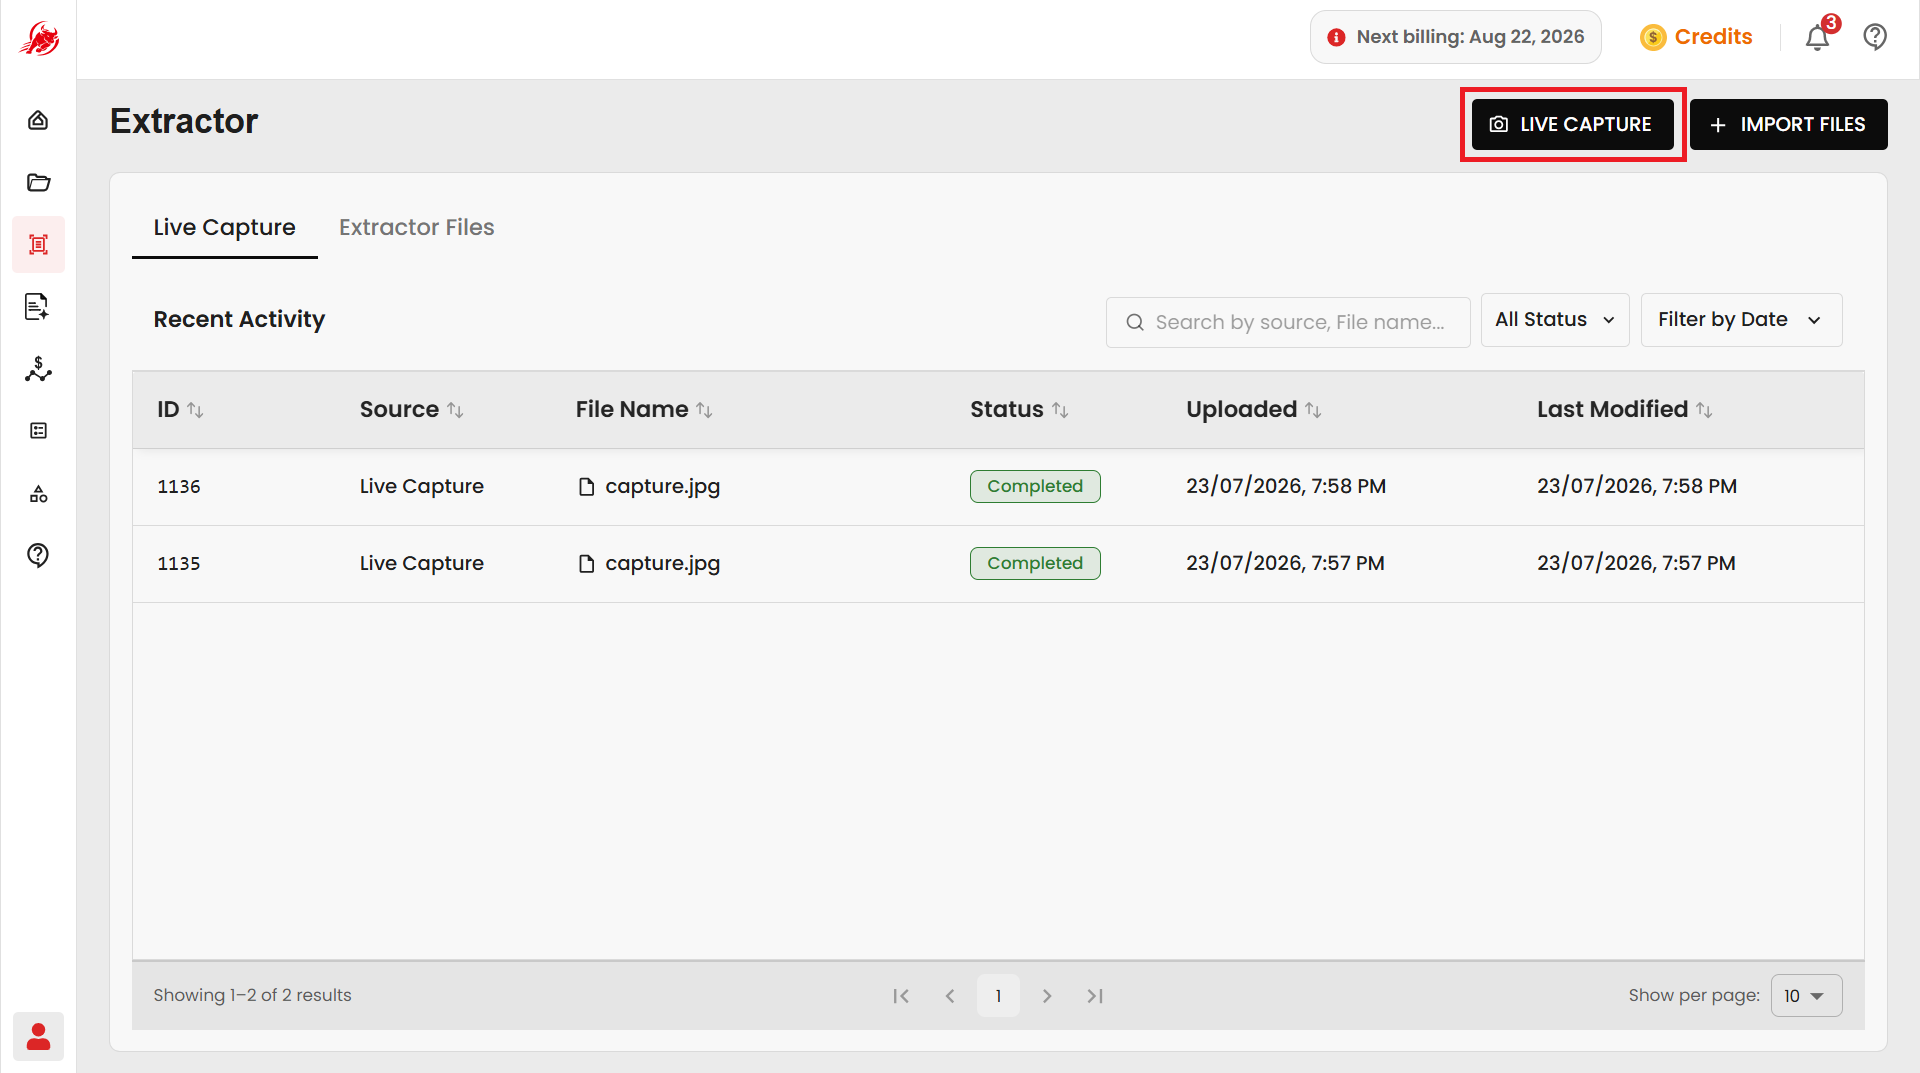Viewport: 1920px width, 1073px height.
Task: Click the Credits coin icon
Action: 1653,38
